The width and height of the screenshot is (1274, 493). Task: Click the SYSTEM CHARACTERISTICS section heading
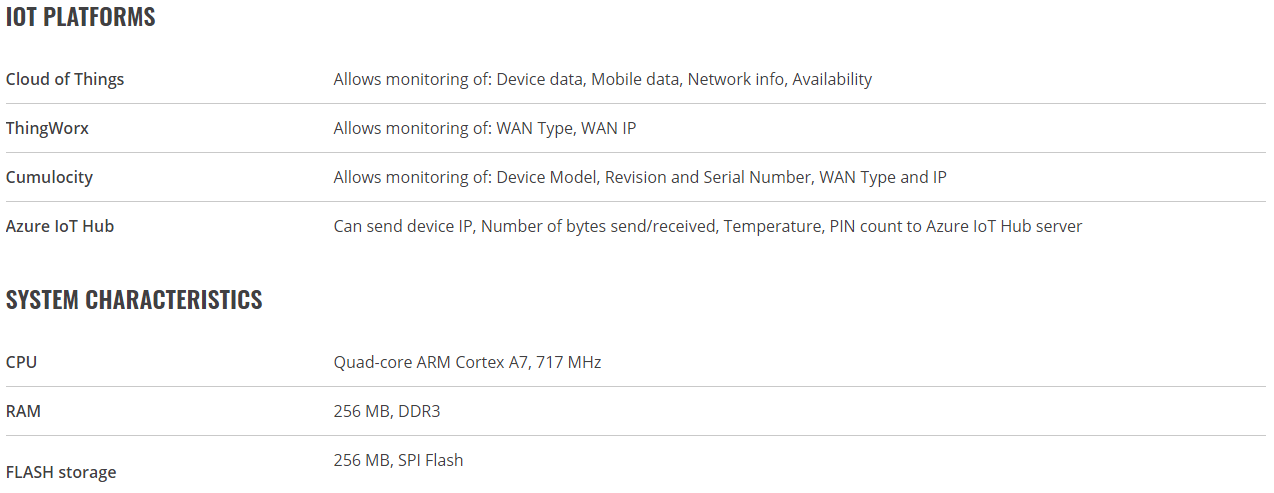tap(134, 300)
